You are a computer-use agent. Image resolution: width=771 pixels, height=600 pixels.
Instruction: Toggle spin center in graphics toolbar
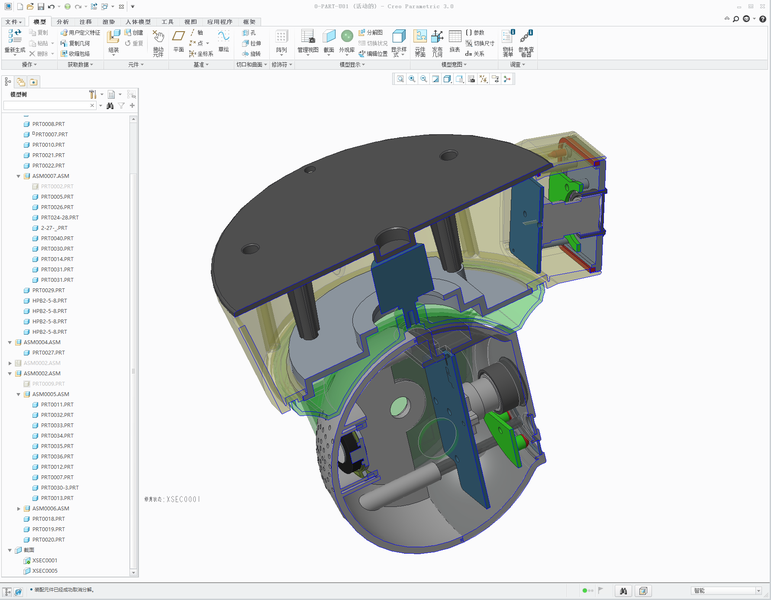click(507, 79)
